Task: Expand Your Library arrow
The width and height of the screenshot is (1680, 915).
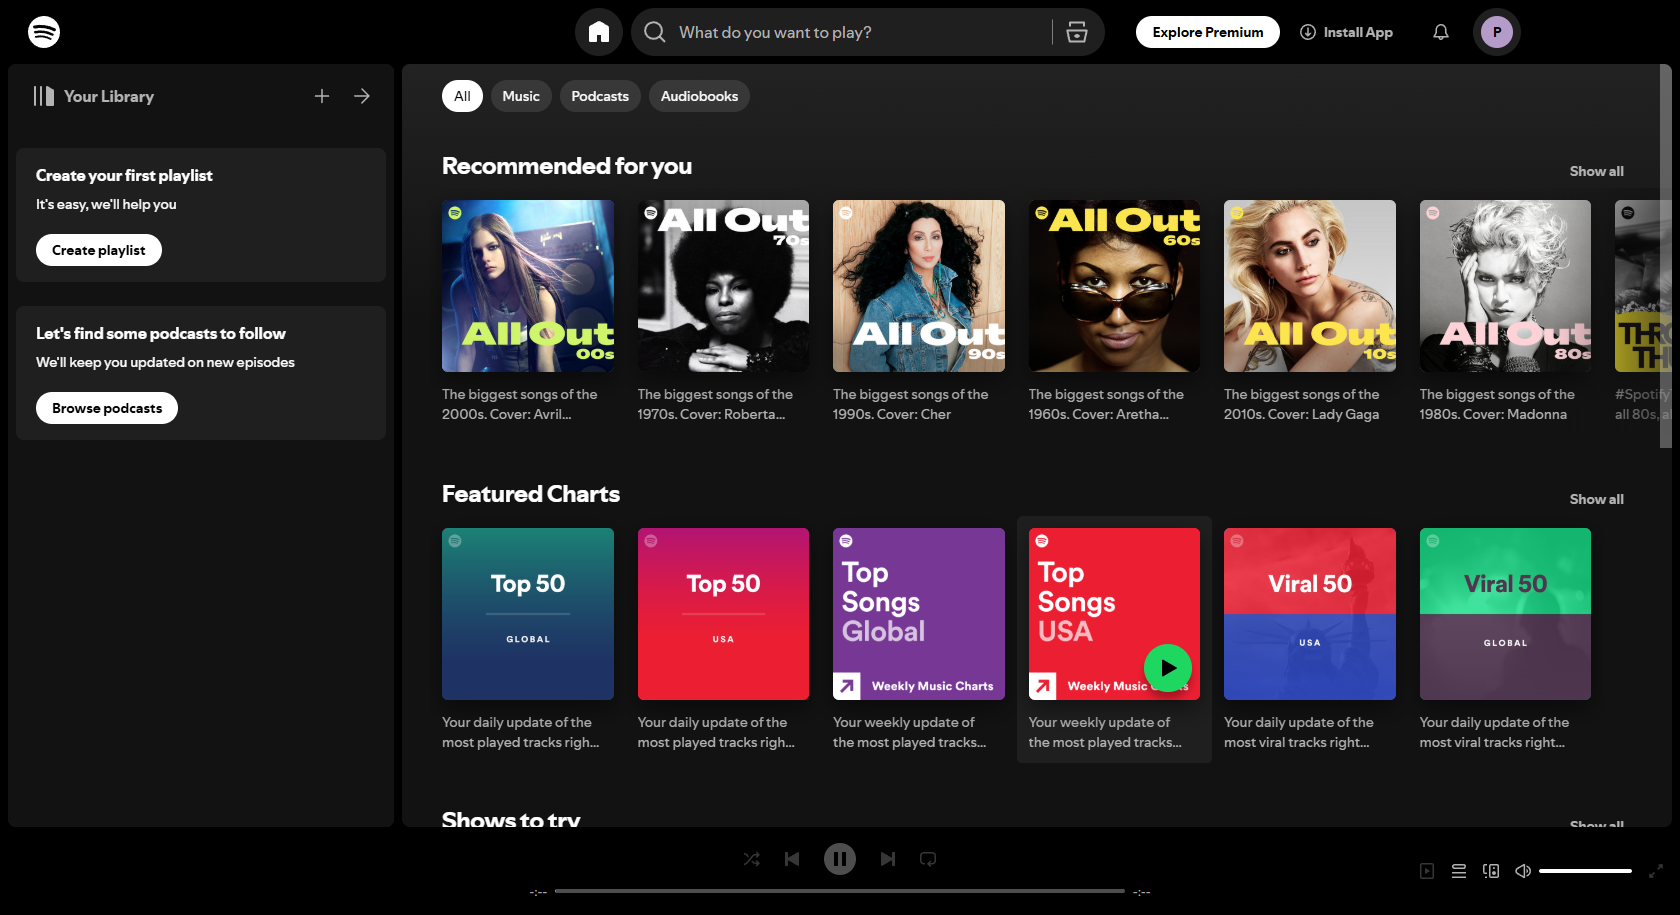Action: (x=362, y=96)
